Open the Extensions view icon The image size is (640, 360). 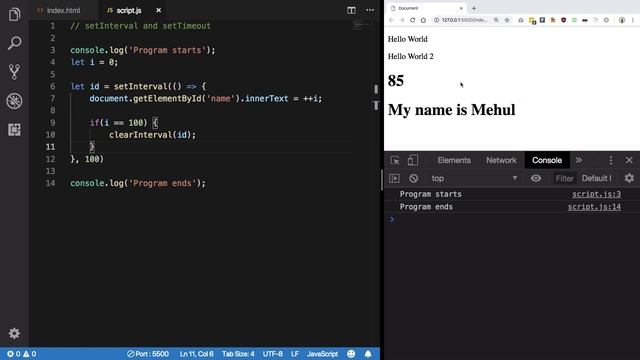click(x=14, y=130)
